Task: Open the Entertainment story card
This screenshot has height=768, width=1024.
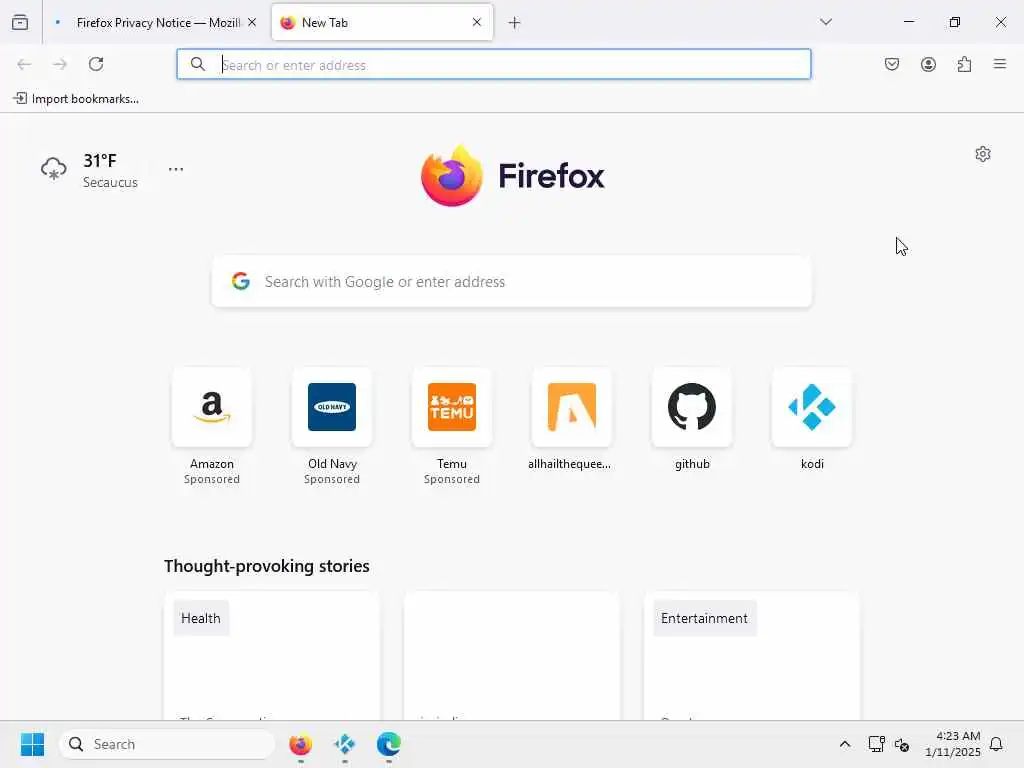Action: pos(752,656)
